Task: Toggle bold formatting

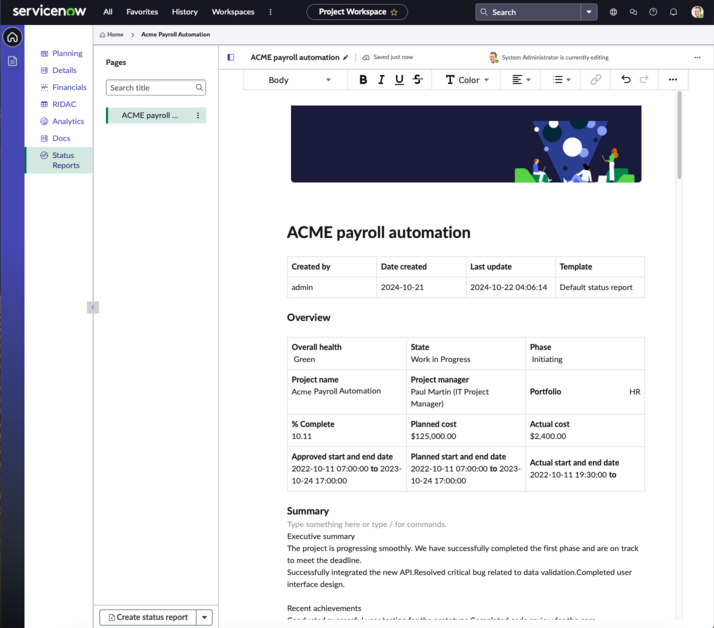Action: pyautogui.click(x=363, y=80)
